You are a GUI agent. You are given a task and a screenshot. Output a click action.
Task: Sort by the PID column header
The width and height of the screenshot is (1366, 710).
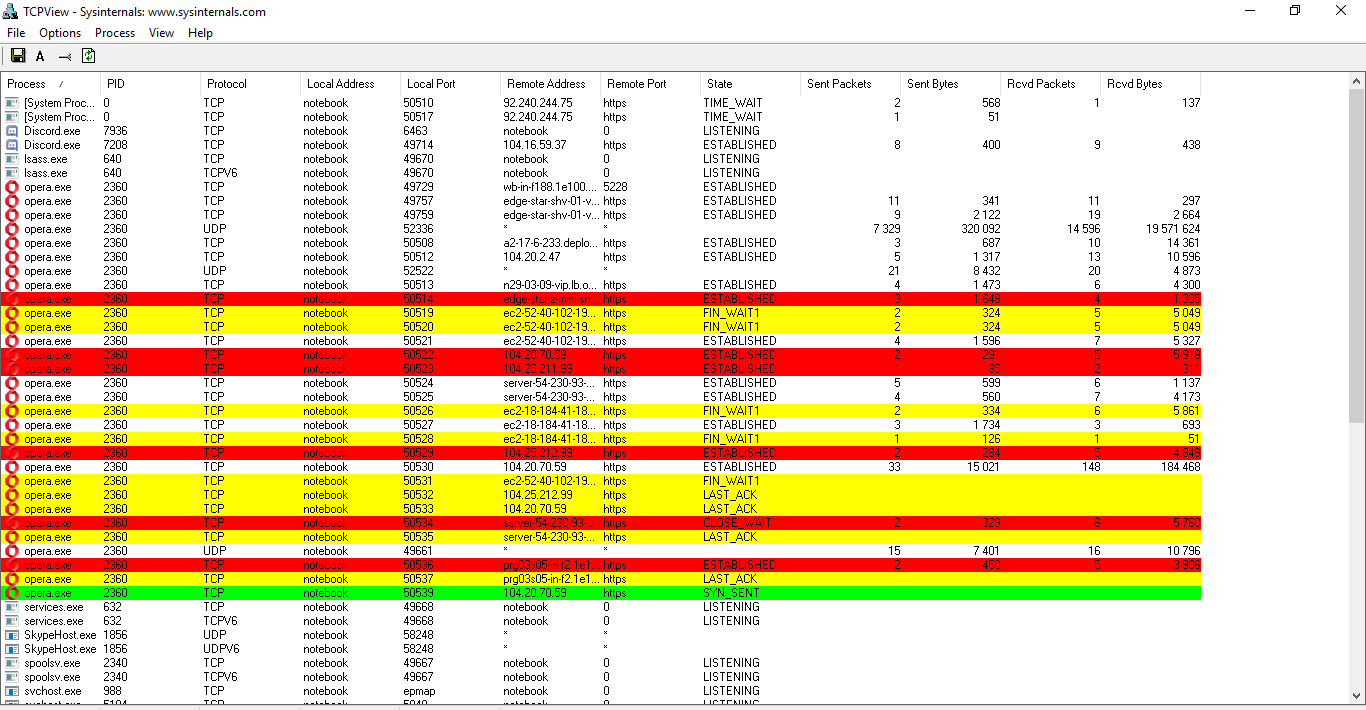pos(150,84)
